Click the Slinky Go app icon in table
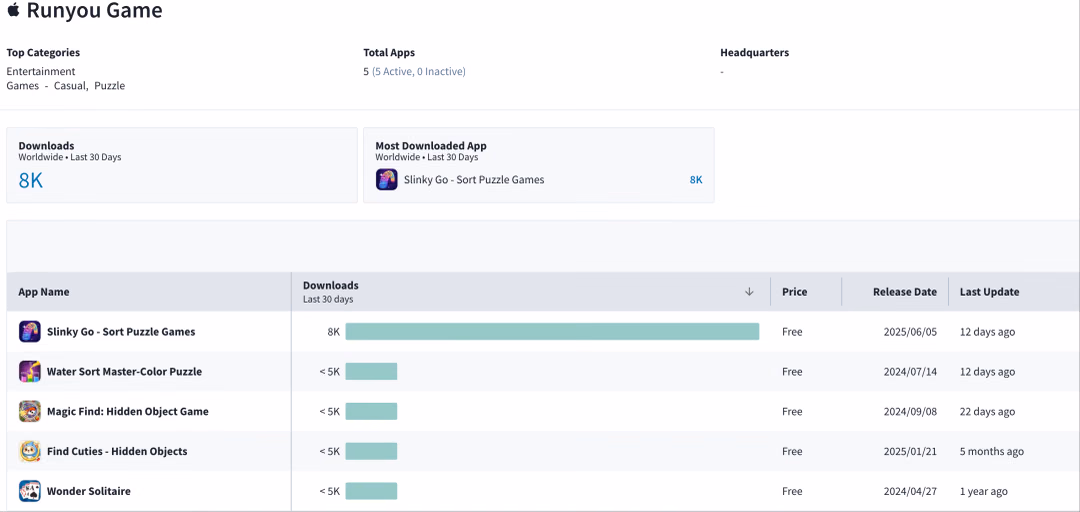The height and width of the screenshot is (512, 1080). pyautogui.click(x=30, y=331)
